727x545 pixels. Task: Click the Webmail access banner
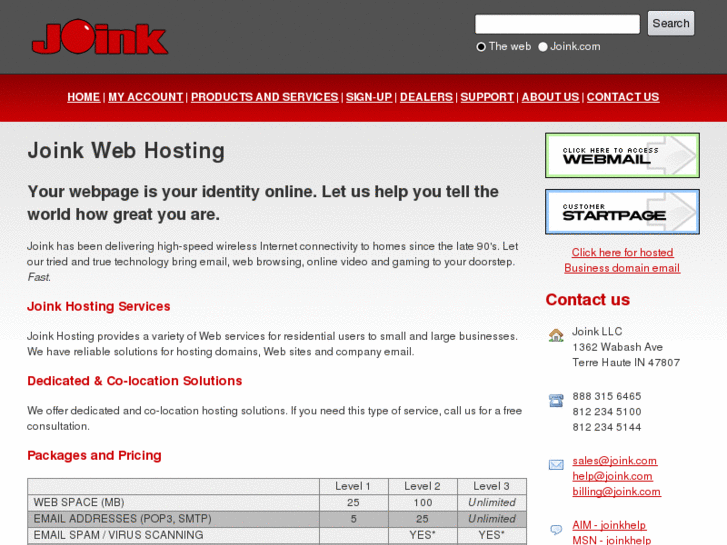click(622, 155)
